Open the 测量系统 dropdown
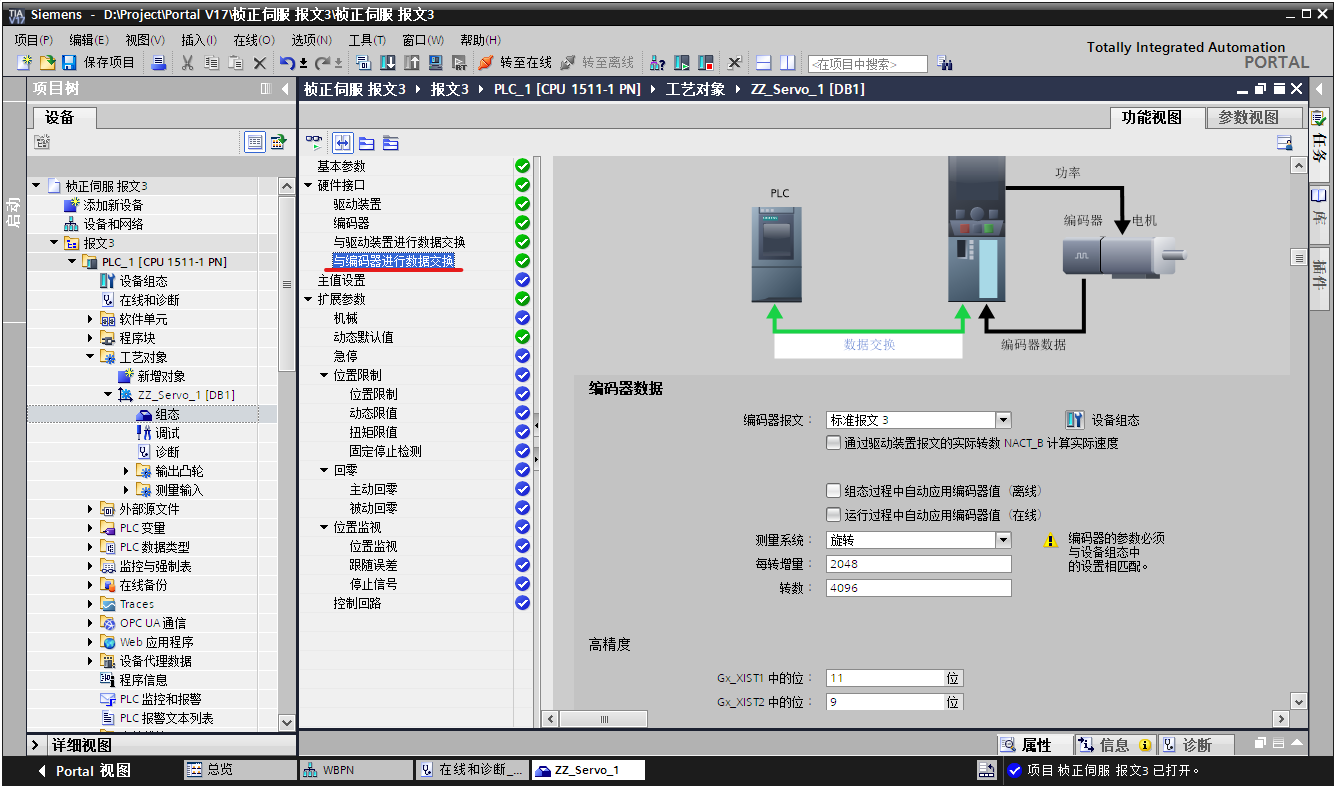1336x788 pixels. pos(1003,540)
